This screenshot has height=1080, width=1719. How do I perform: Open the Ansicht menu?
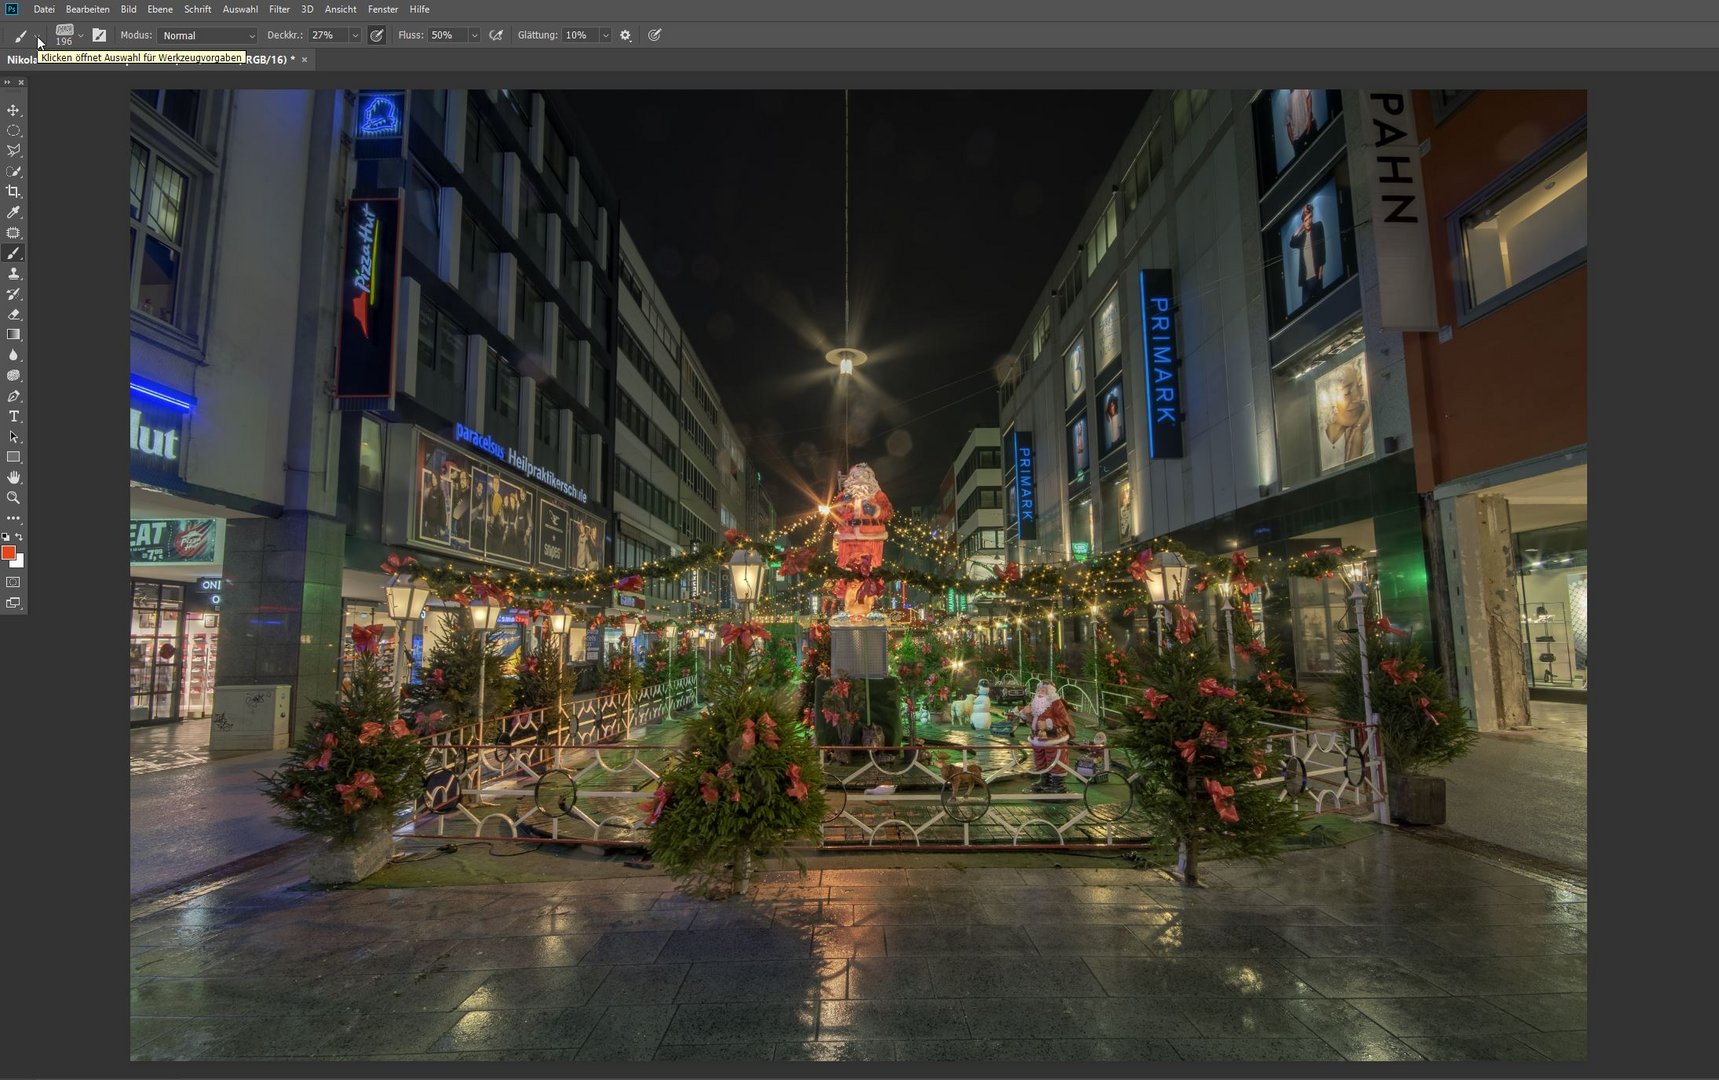pyautogui.click(x=341, y=9)
